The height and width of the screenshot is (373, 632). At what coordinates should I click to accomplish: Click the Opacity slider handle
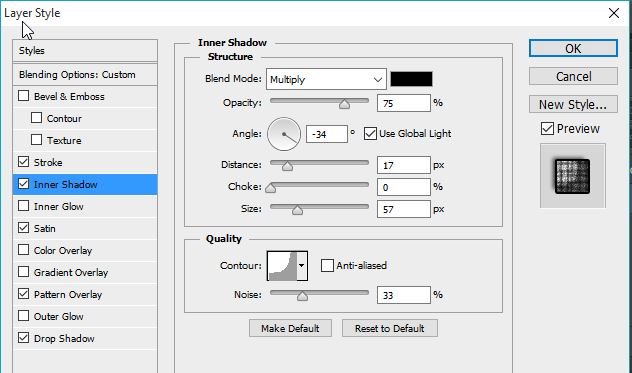coord(344,104)
